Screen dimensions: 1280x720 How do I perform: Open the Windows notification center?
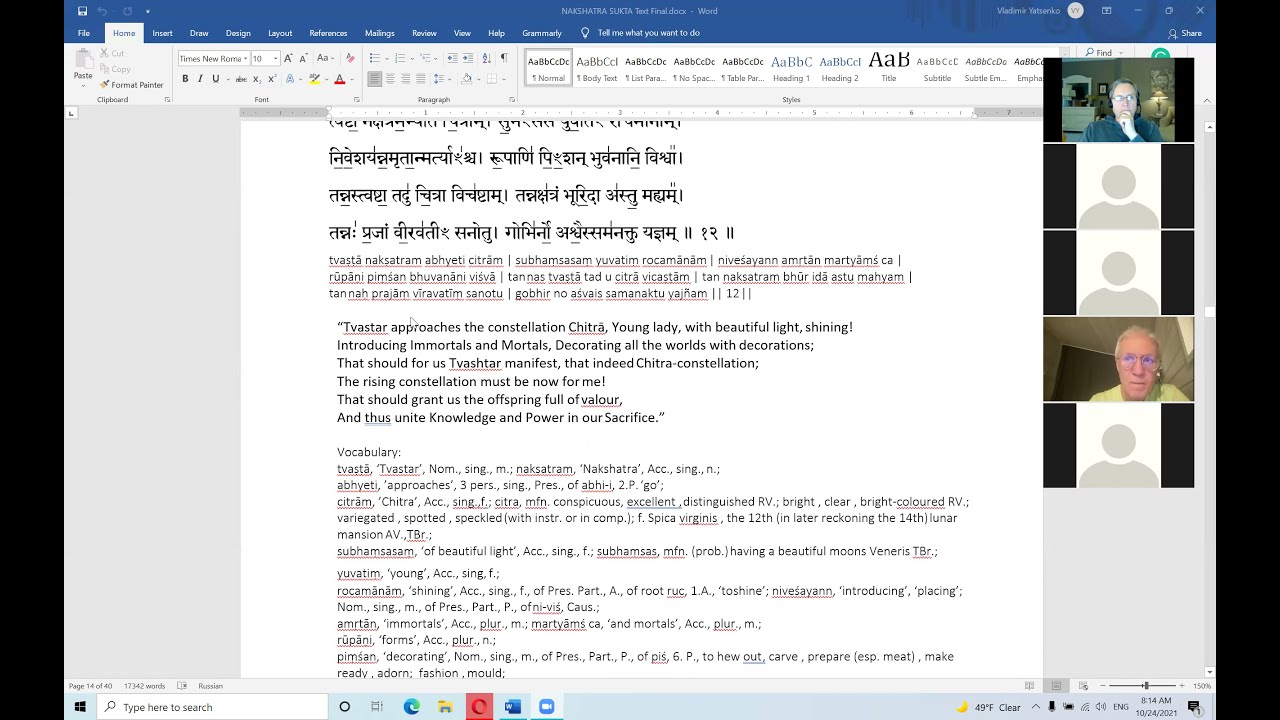[1194, 707]
